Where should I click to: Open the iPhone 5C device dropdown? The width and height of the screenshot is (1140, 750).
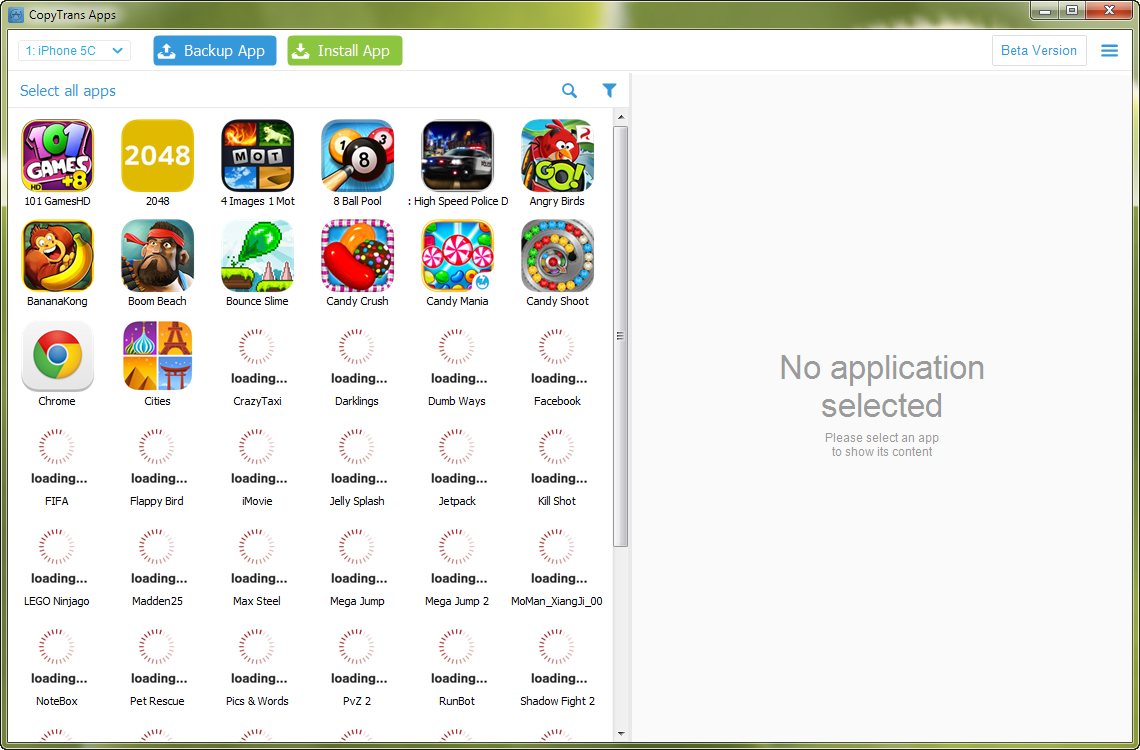[74, 49]
